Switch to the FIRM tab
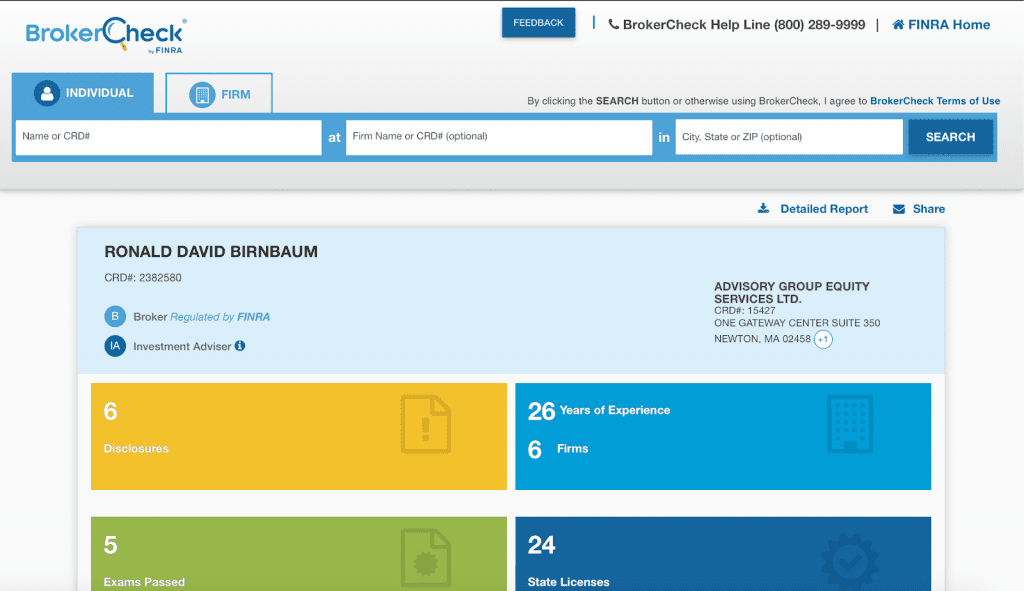The image size is (1024, 591). [219, 93]
